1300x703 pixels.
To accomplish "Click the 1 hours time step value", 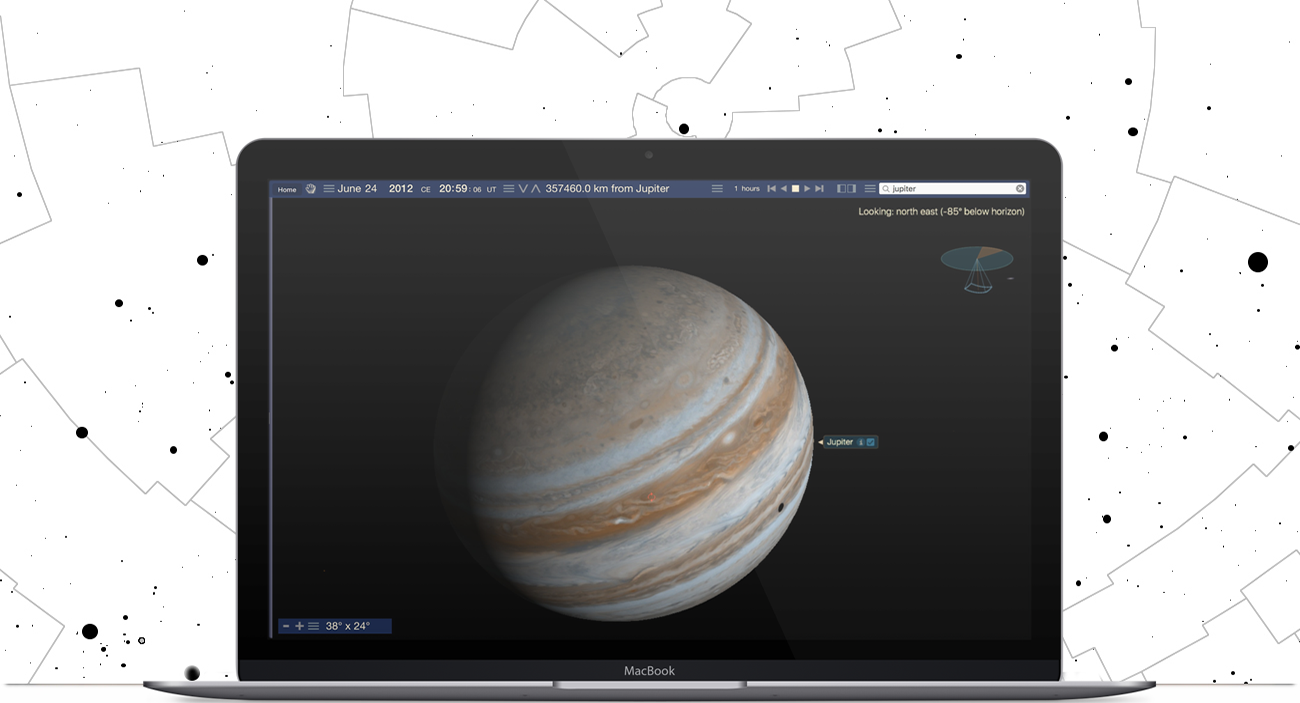I will click(747, 189).
